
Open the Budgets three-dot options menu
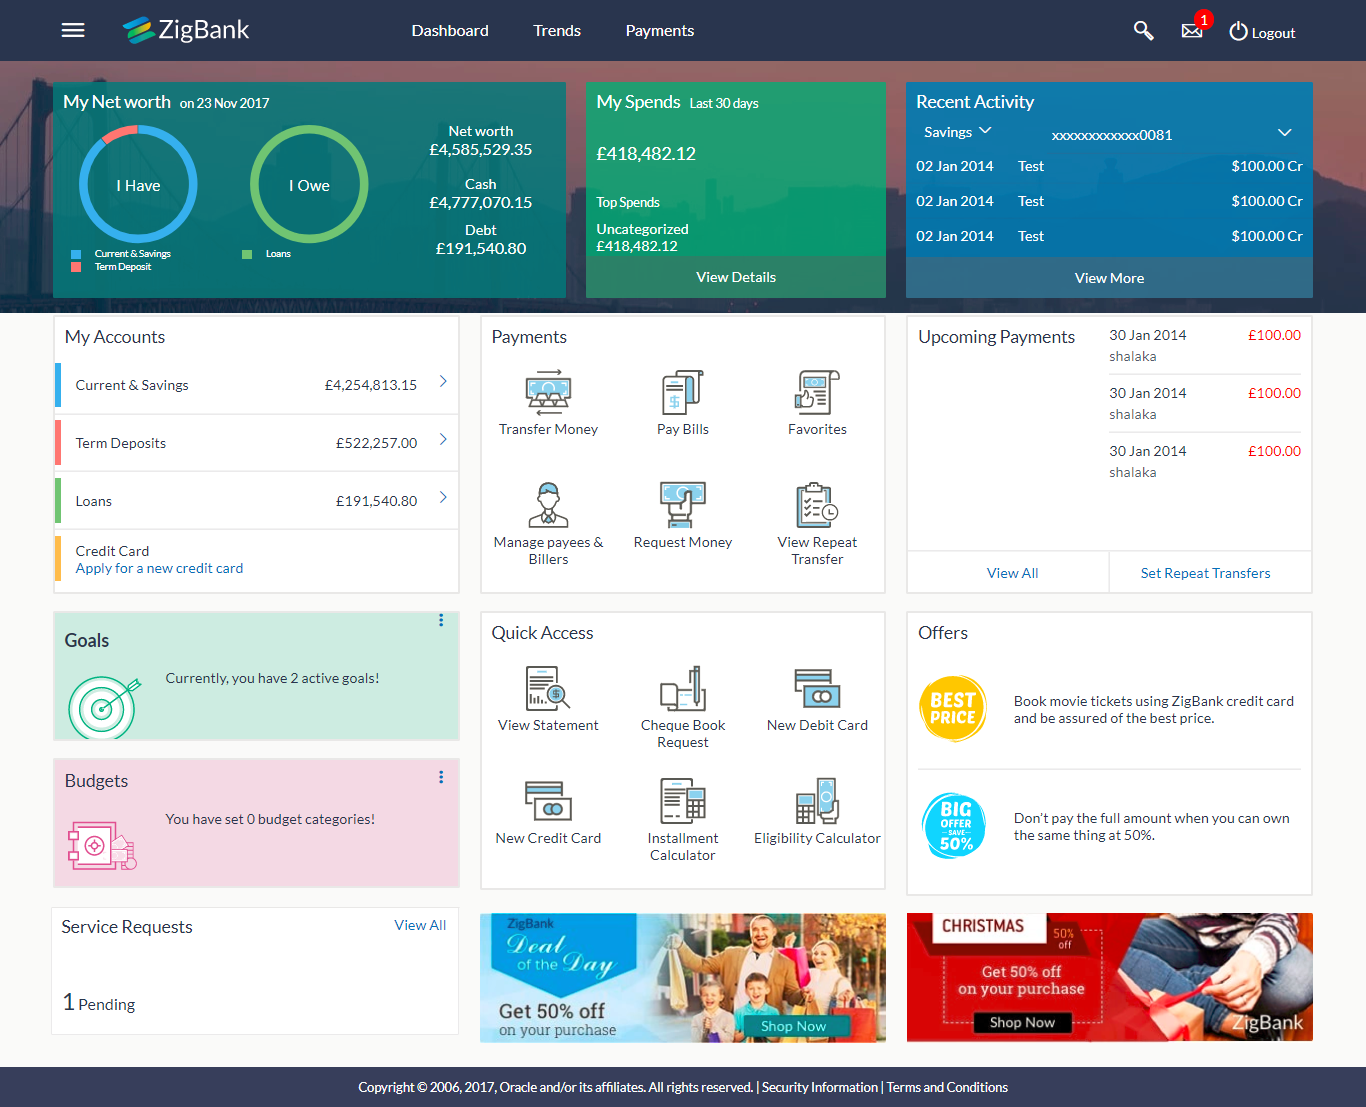pos(441,777)
